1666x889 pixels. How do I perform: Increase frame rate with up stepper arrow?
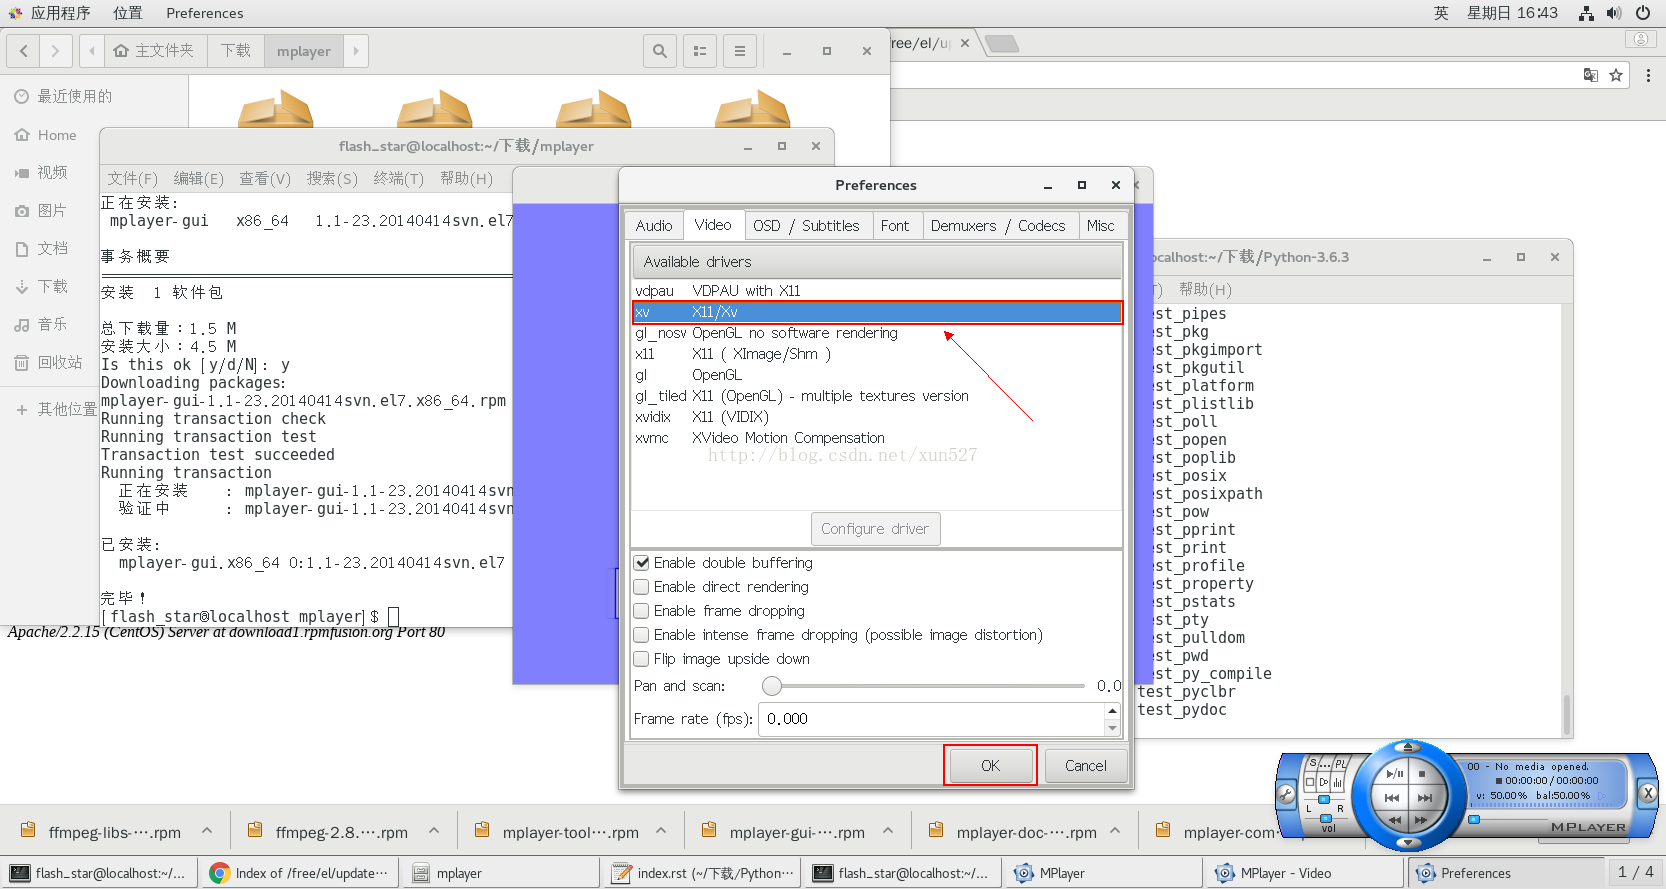tap(1112, 711)
